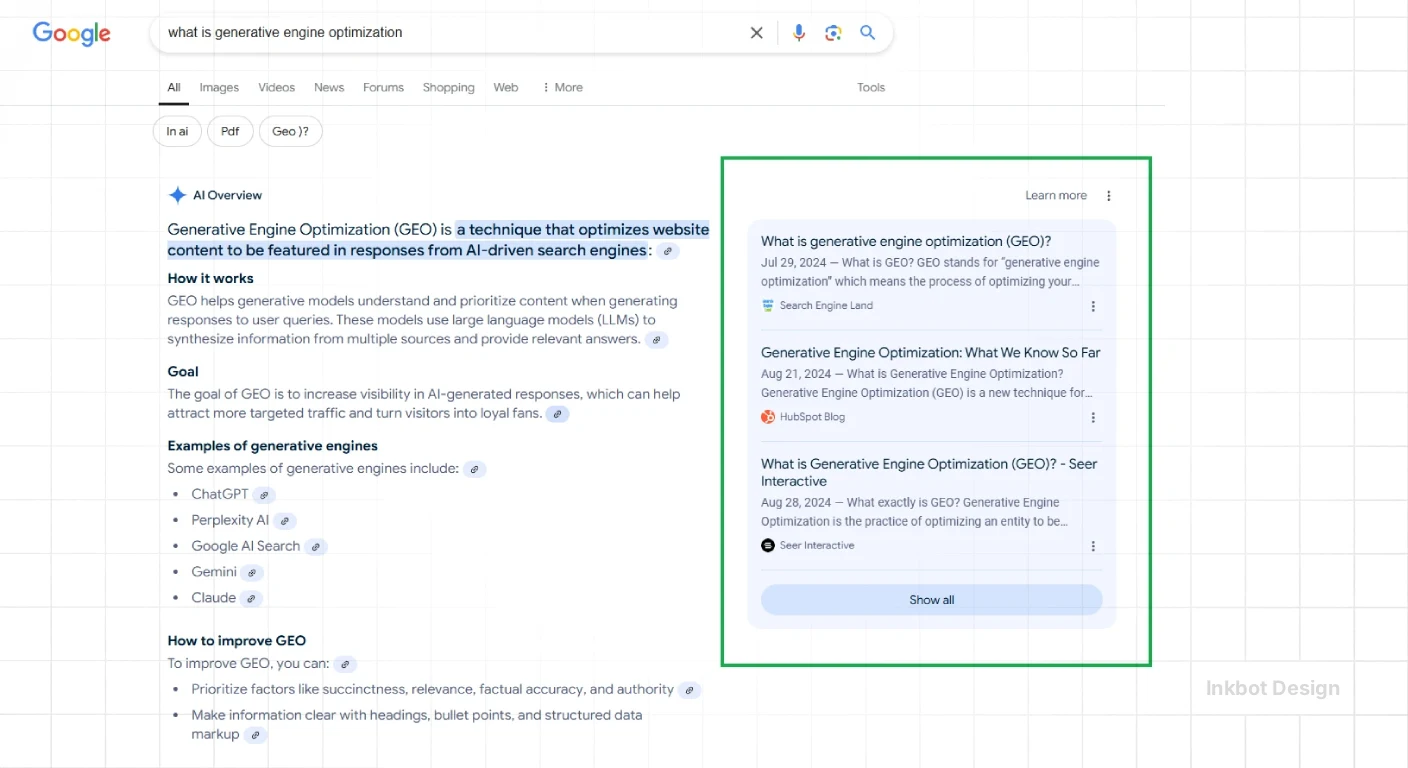Click the Learn more link
The image size is (1408, 768).
1056,196
